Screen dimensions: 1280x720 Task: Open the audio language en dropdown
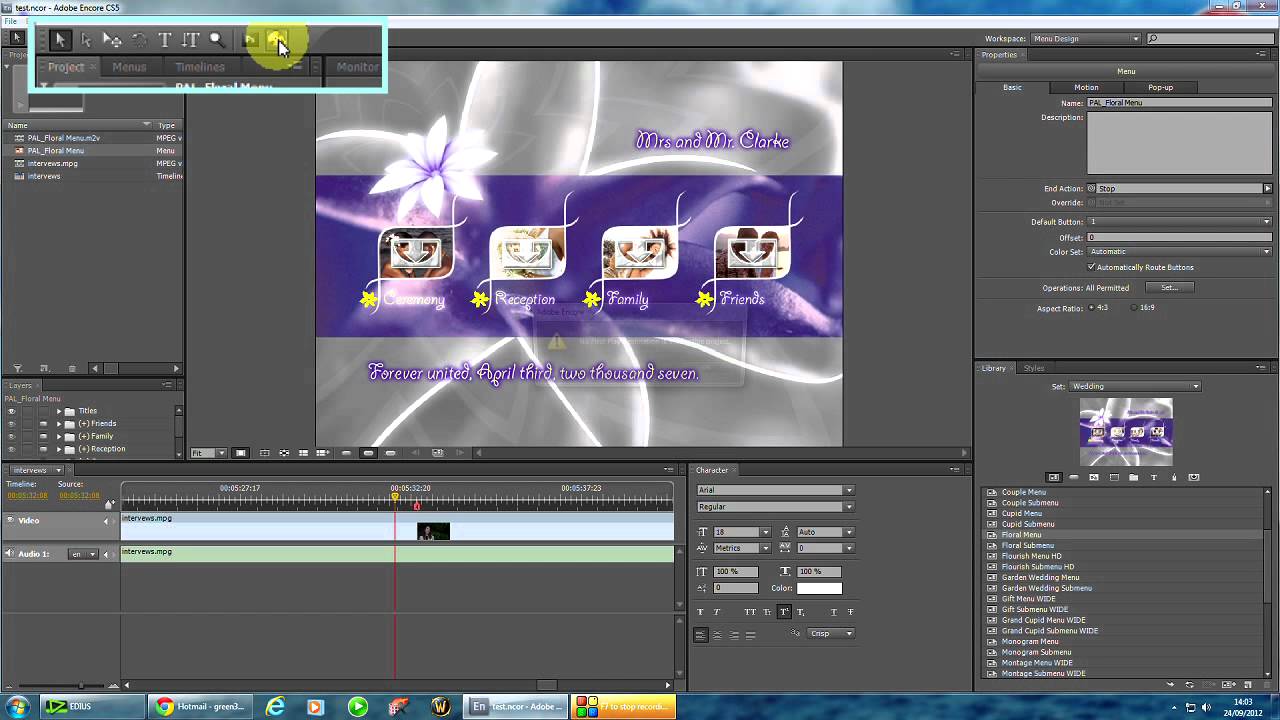[83, 554]
